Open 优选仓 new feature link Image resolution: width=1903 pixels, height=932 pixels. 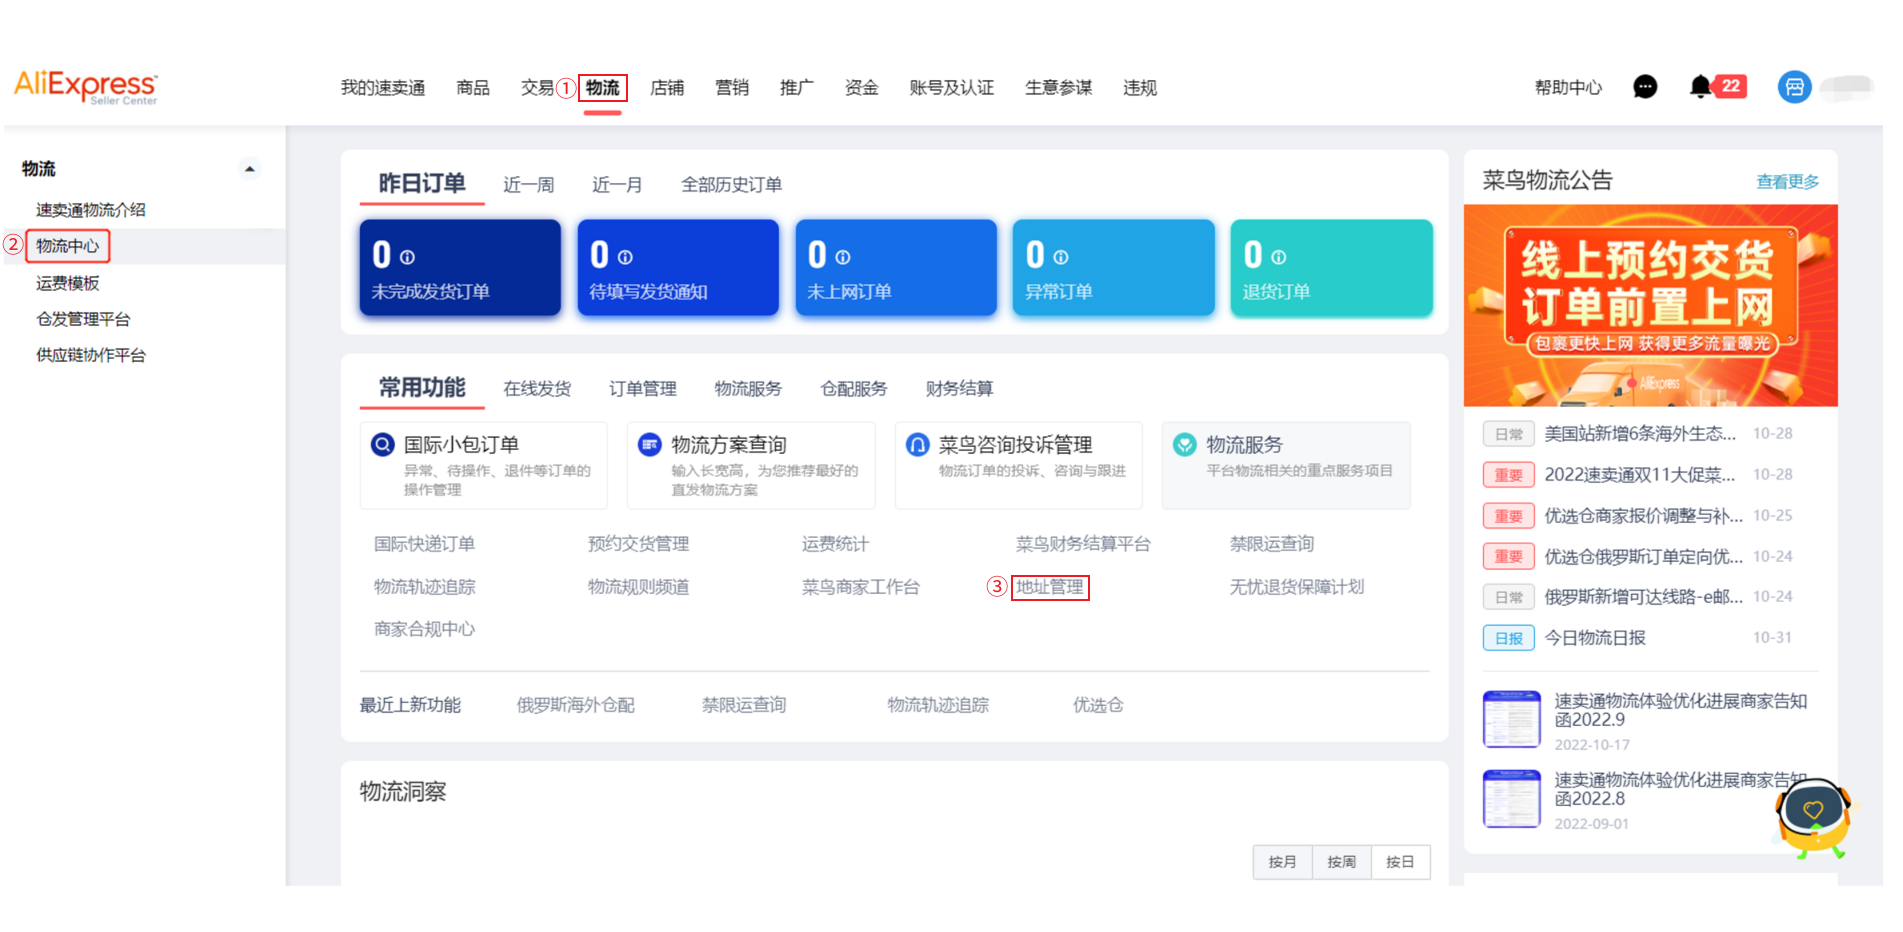coord(1098,705)
